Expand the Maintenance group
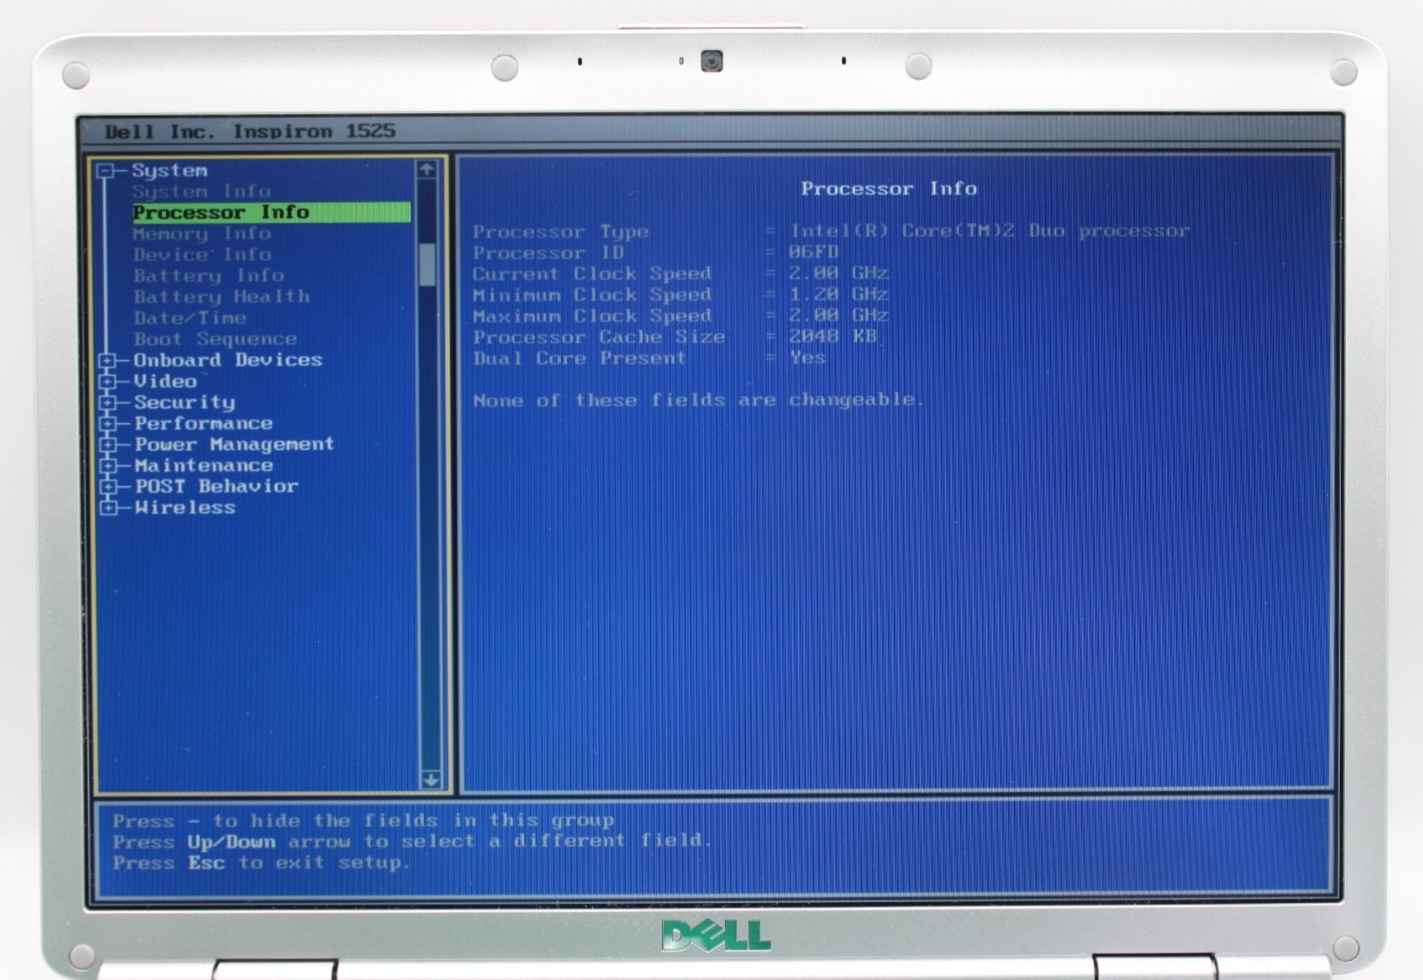 (108, 465)
